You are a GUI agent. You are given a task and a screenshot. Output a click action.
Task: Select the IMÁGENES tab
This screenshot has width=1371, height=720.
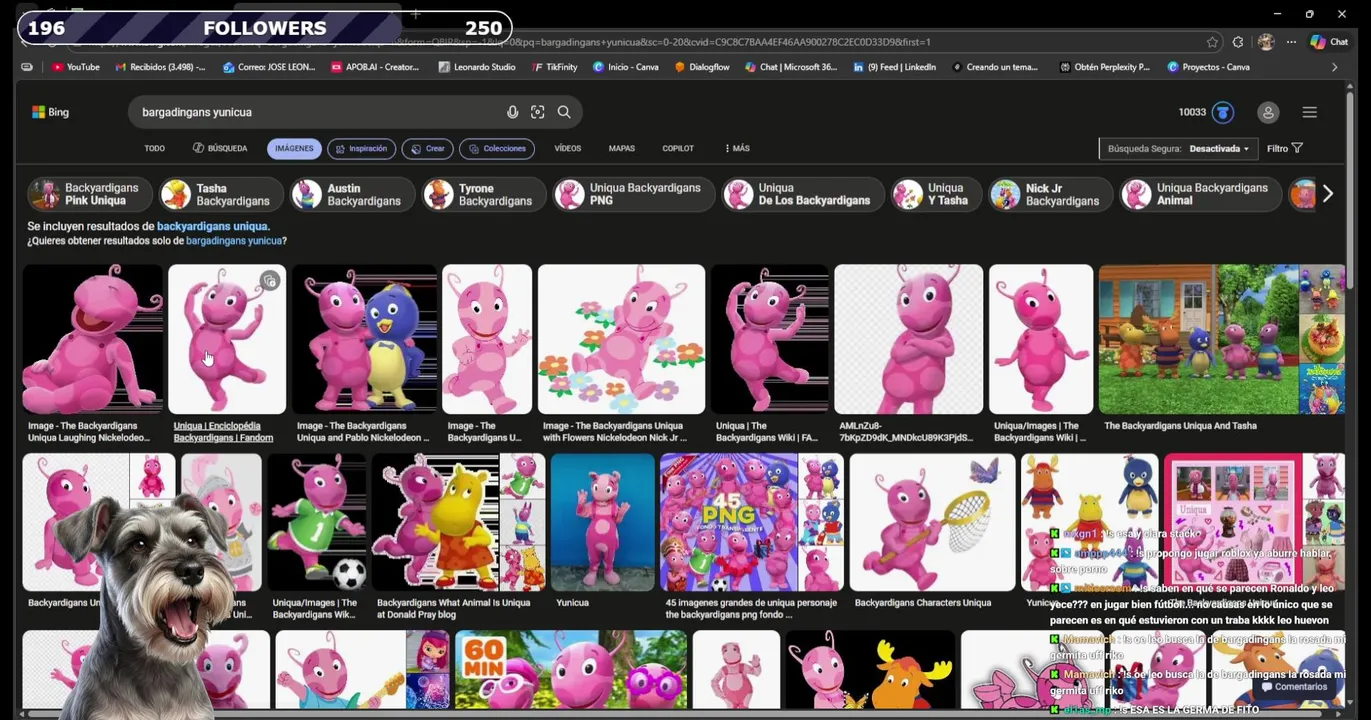click(x=294, y=148)
